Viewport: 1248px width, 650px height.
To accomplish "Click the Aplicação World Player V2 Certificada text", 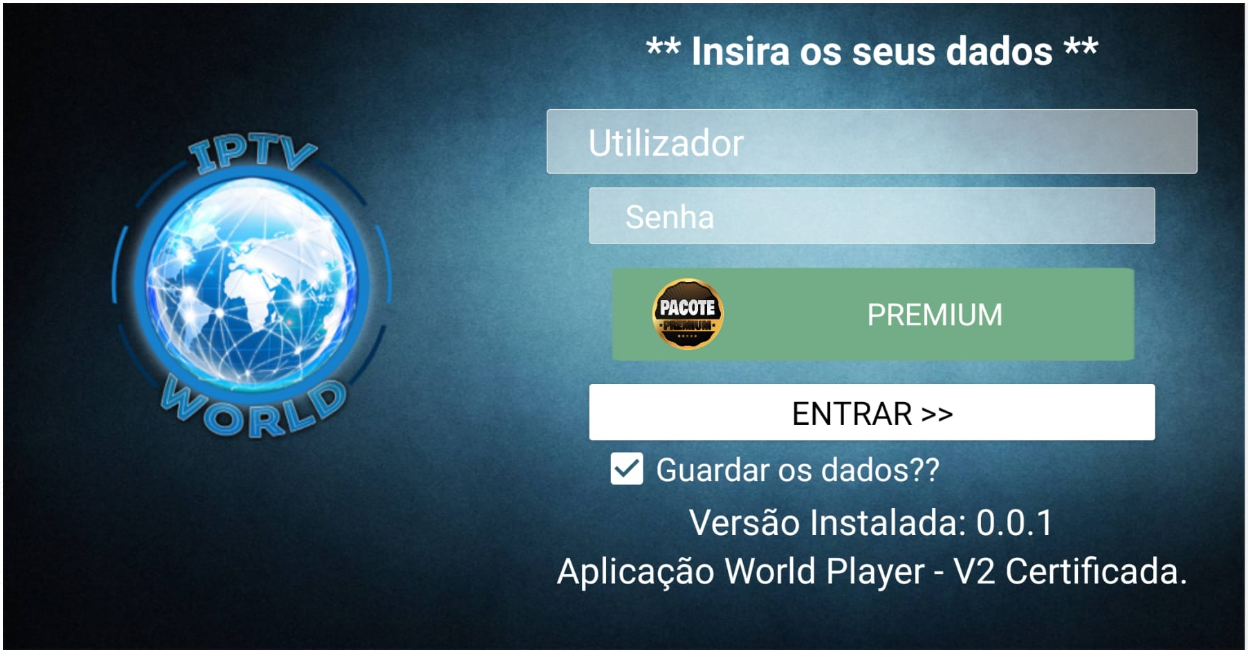I will [872, 572].
